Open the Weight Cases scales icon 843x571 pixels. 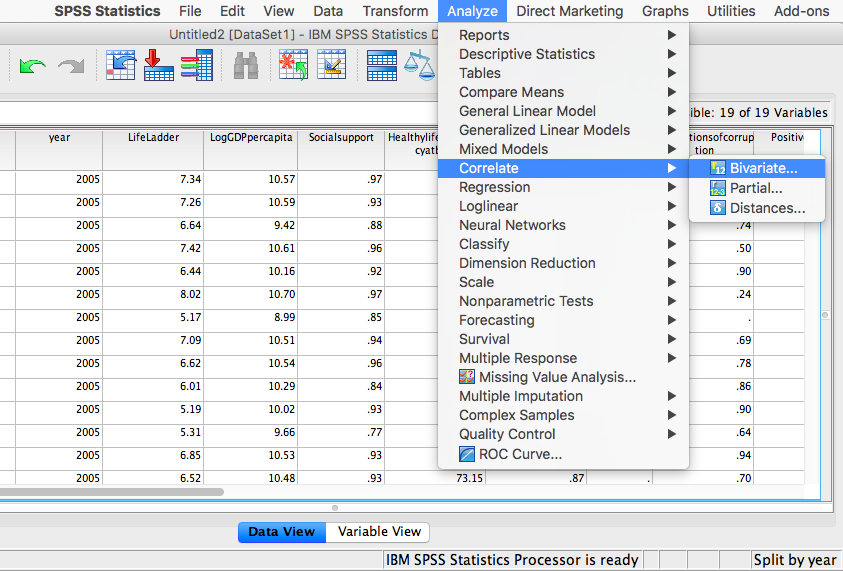[420, 66]
